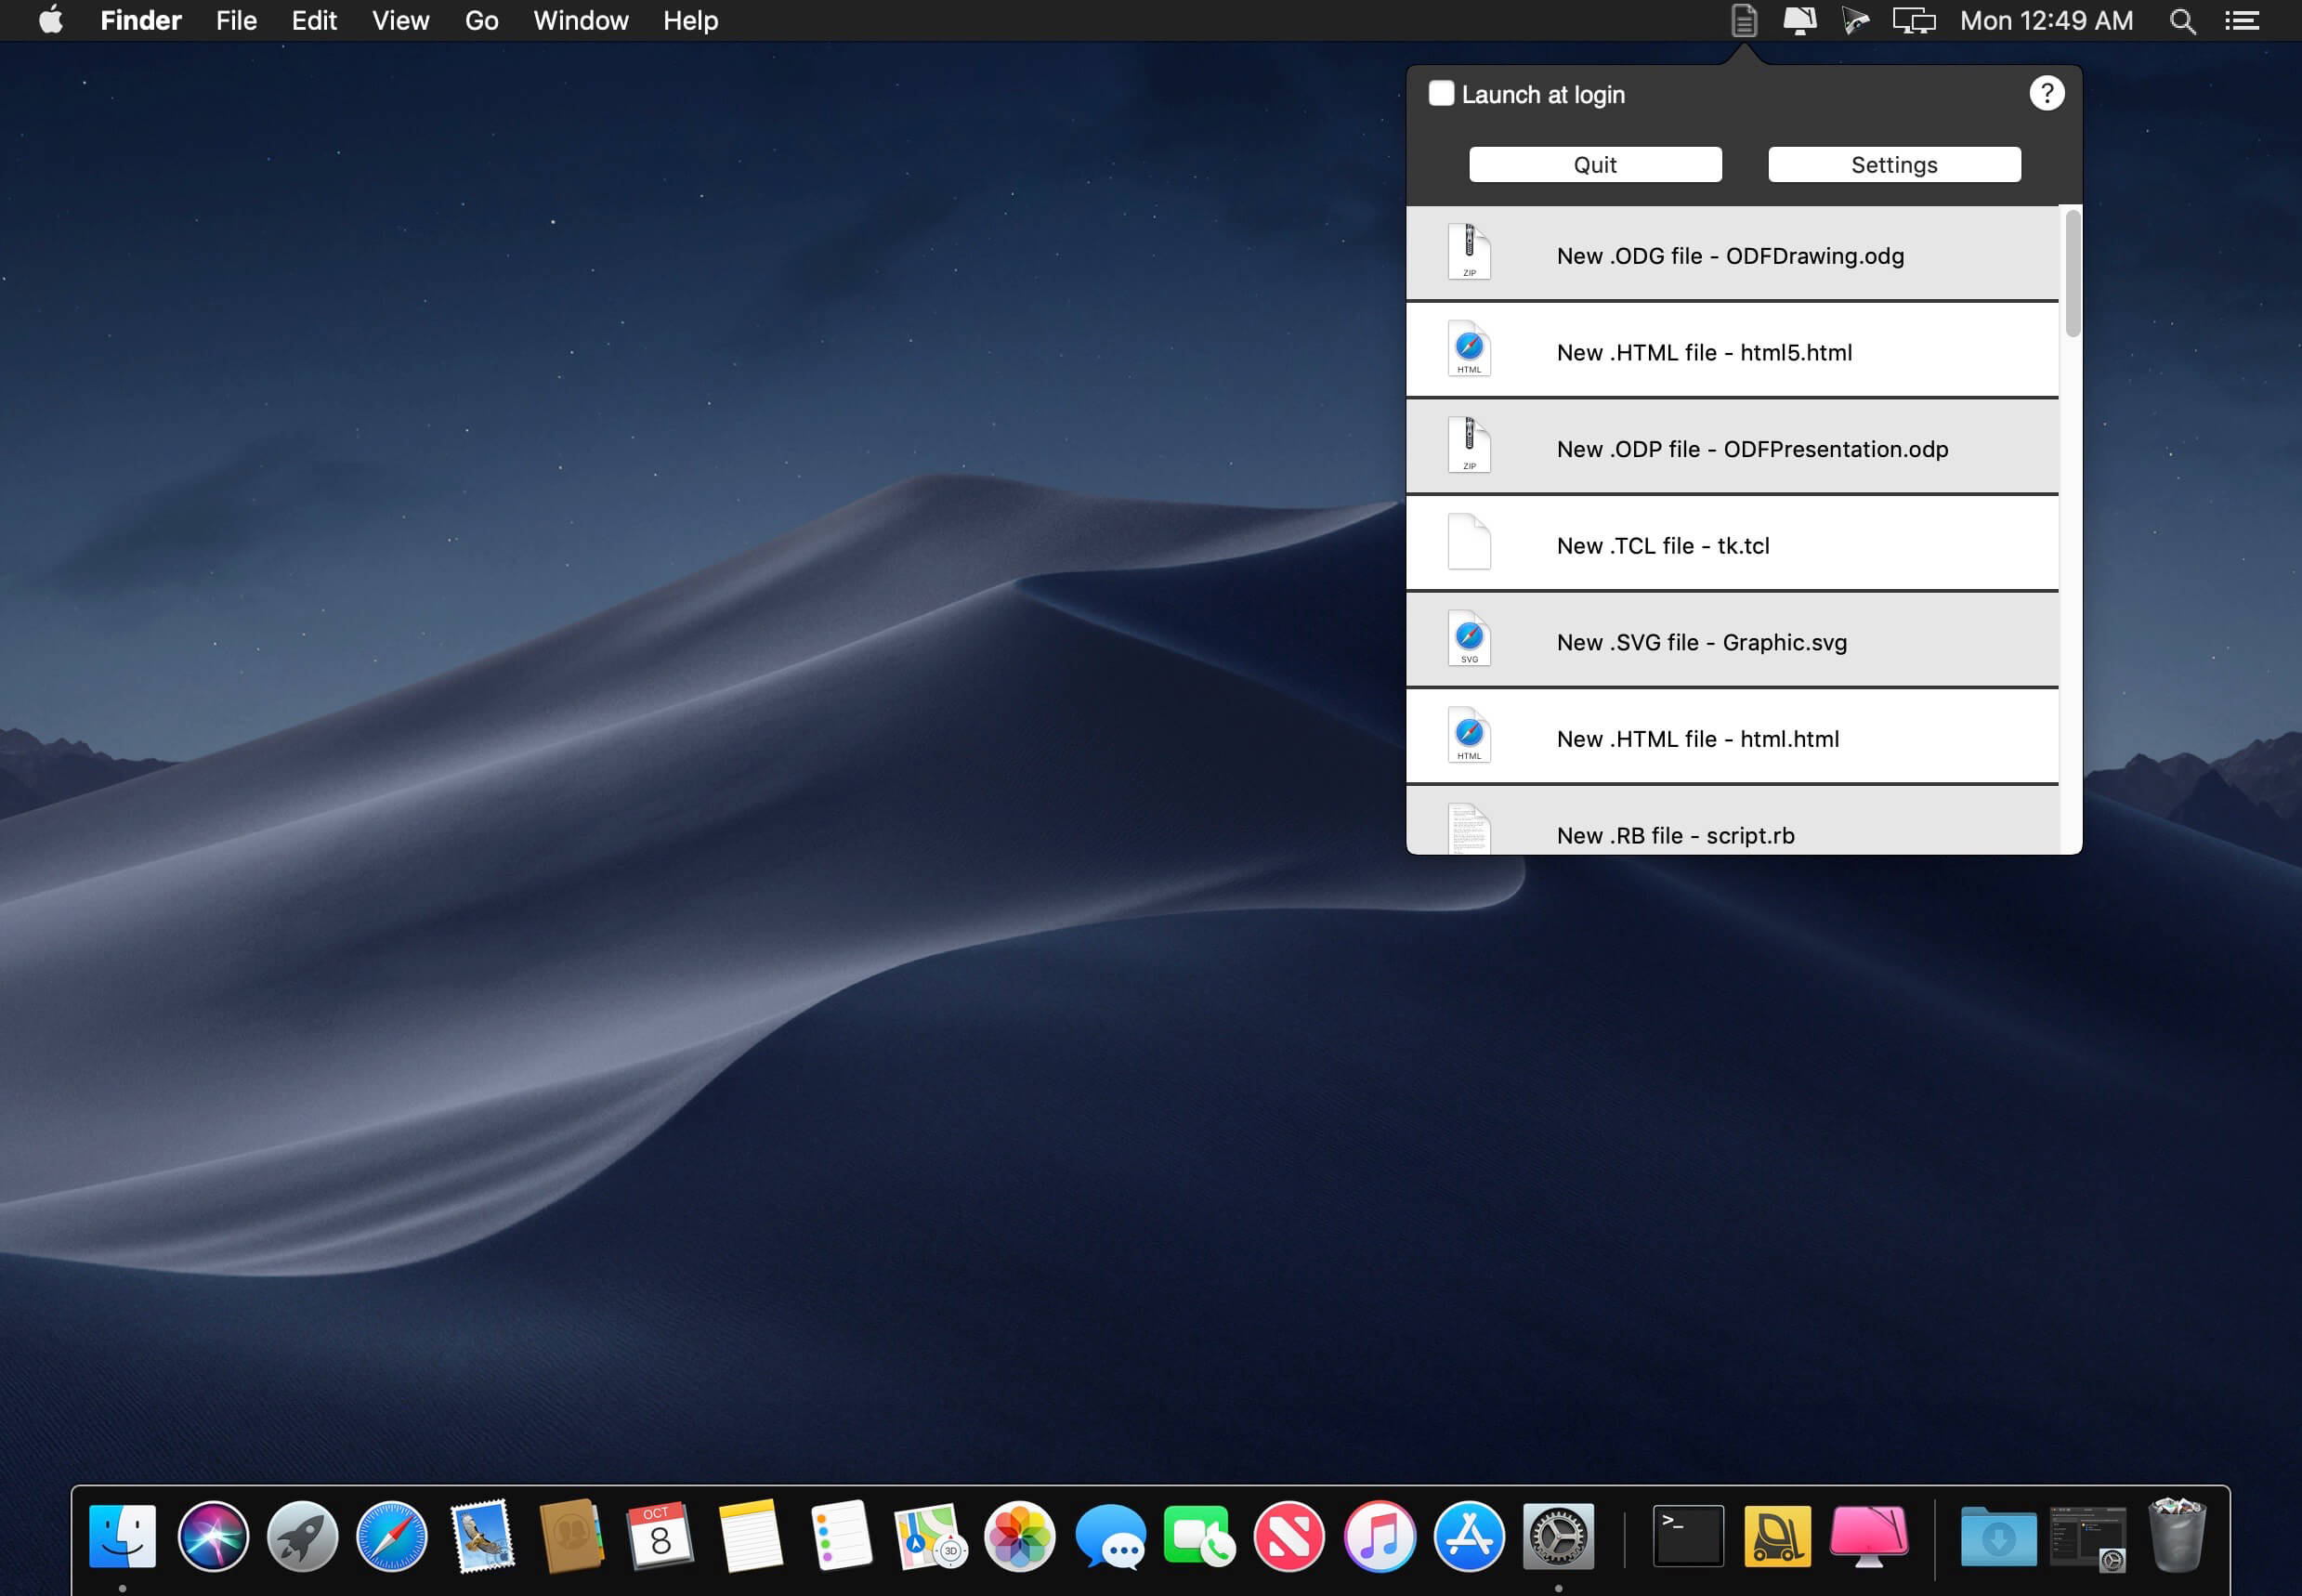
Task: Open the Window menu
Action: (580, 21)
